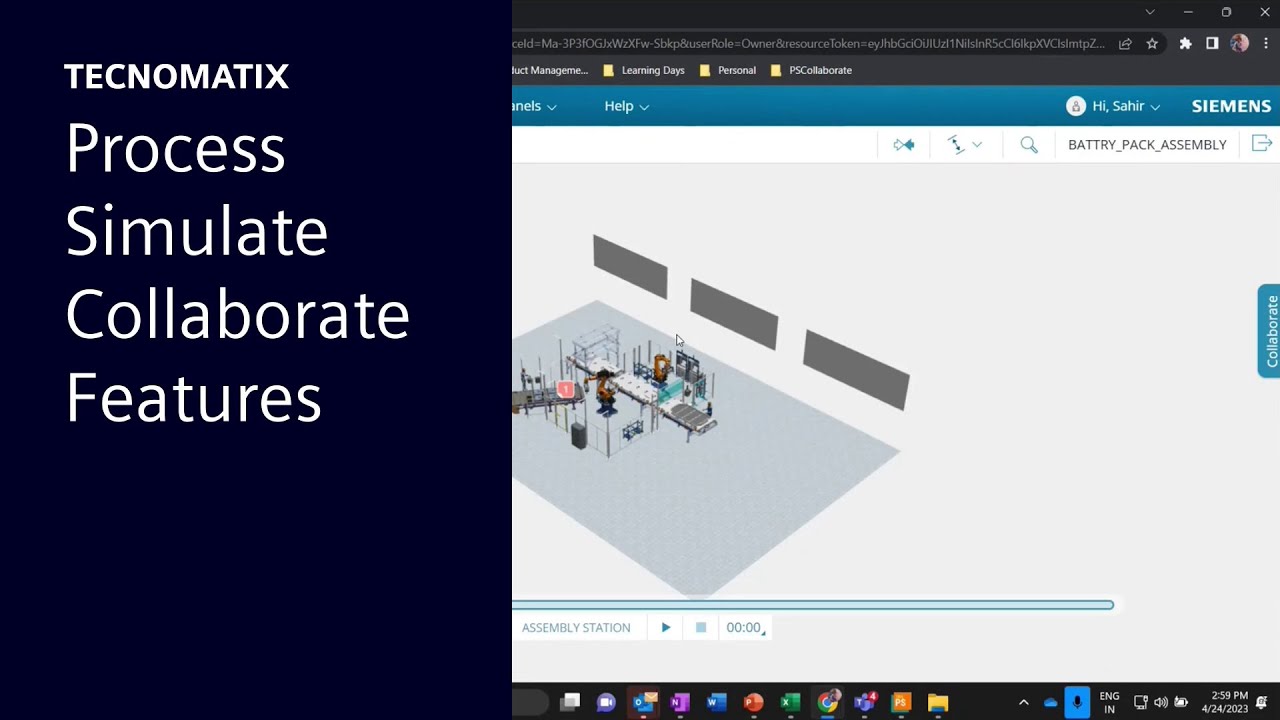The width and height of the screenshot is (1280, 720).
Task: Open the search magnifier tool
Action: click(1029, 145)
